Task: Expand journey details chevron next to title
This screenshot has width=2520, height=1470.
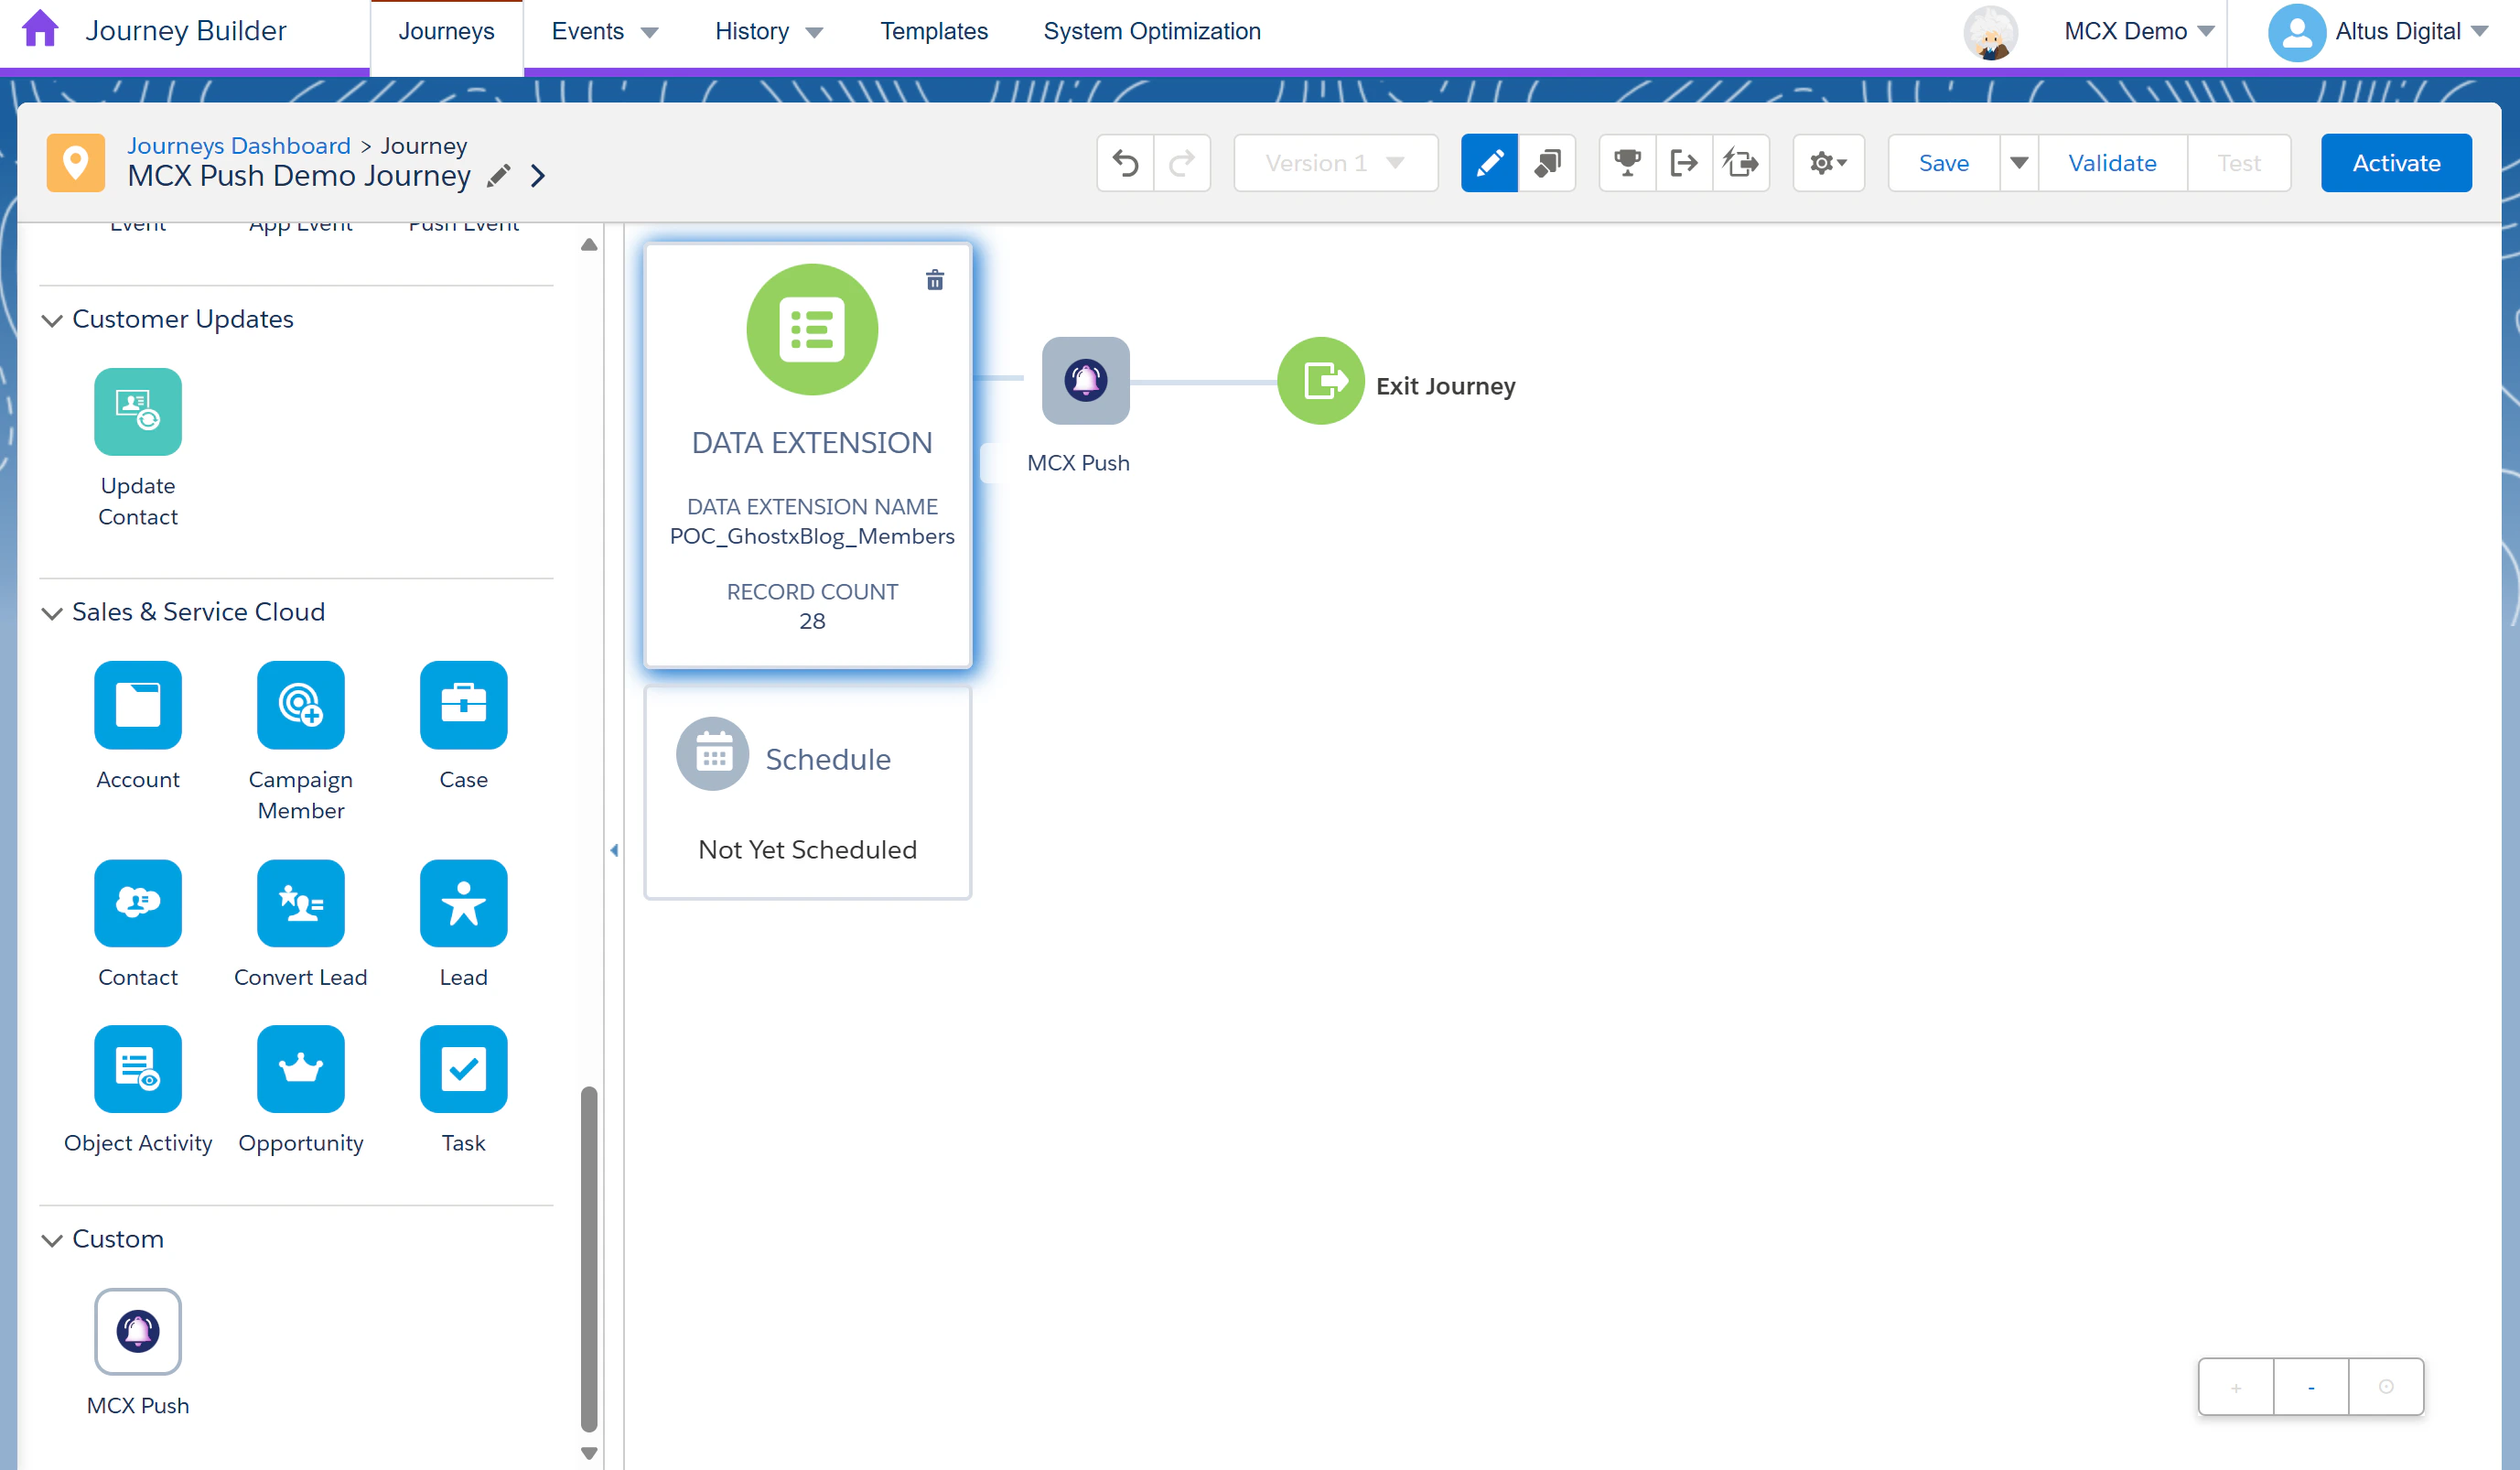Action: click(x=538, y=177)
